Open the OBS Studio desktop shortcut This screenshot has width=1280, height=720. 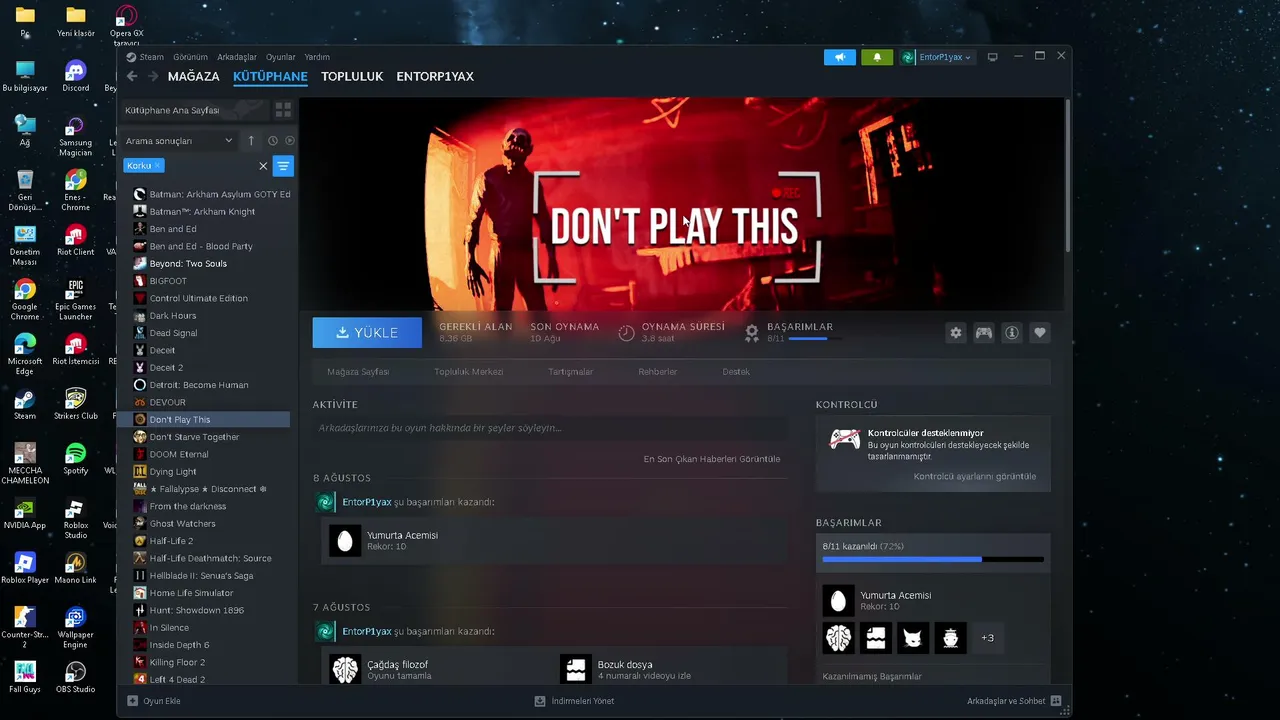coord(75,678)
